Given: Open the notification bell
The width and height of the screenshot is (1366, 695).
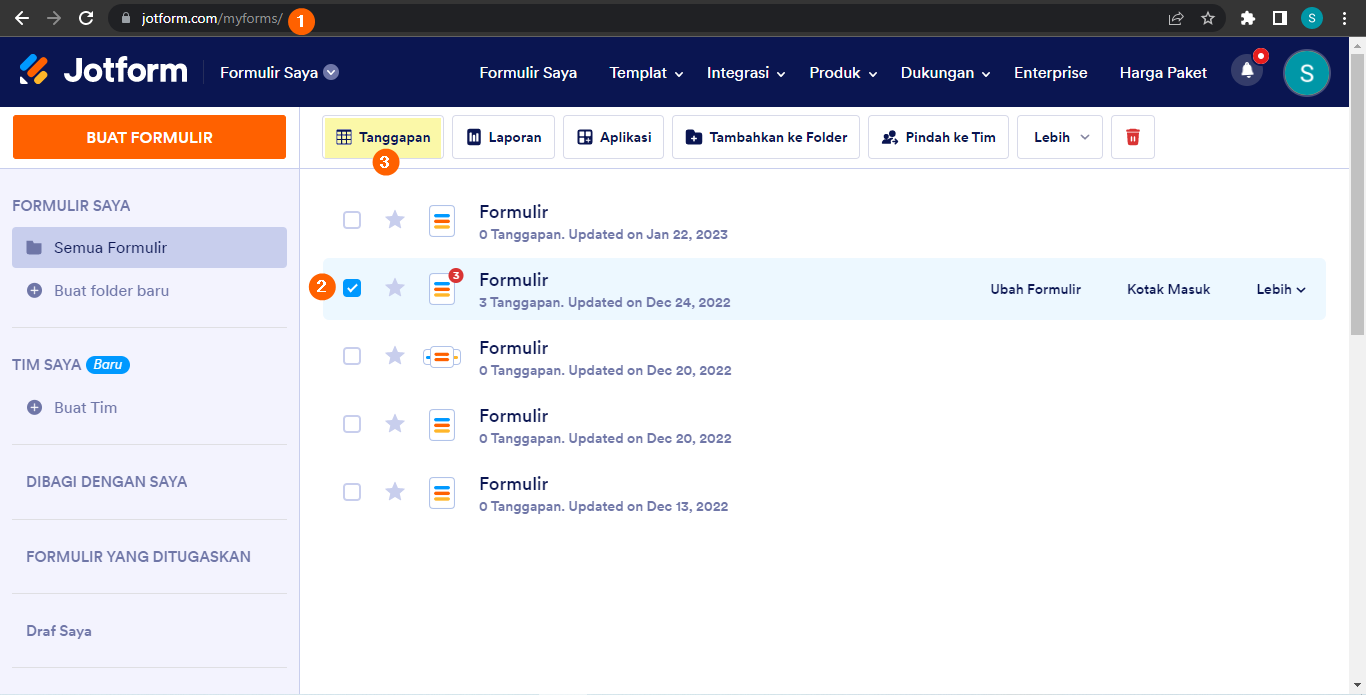Looking at the screenshot, I should click(1246, 71).
